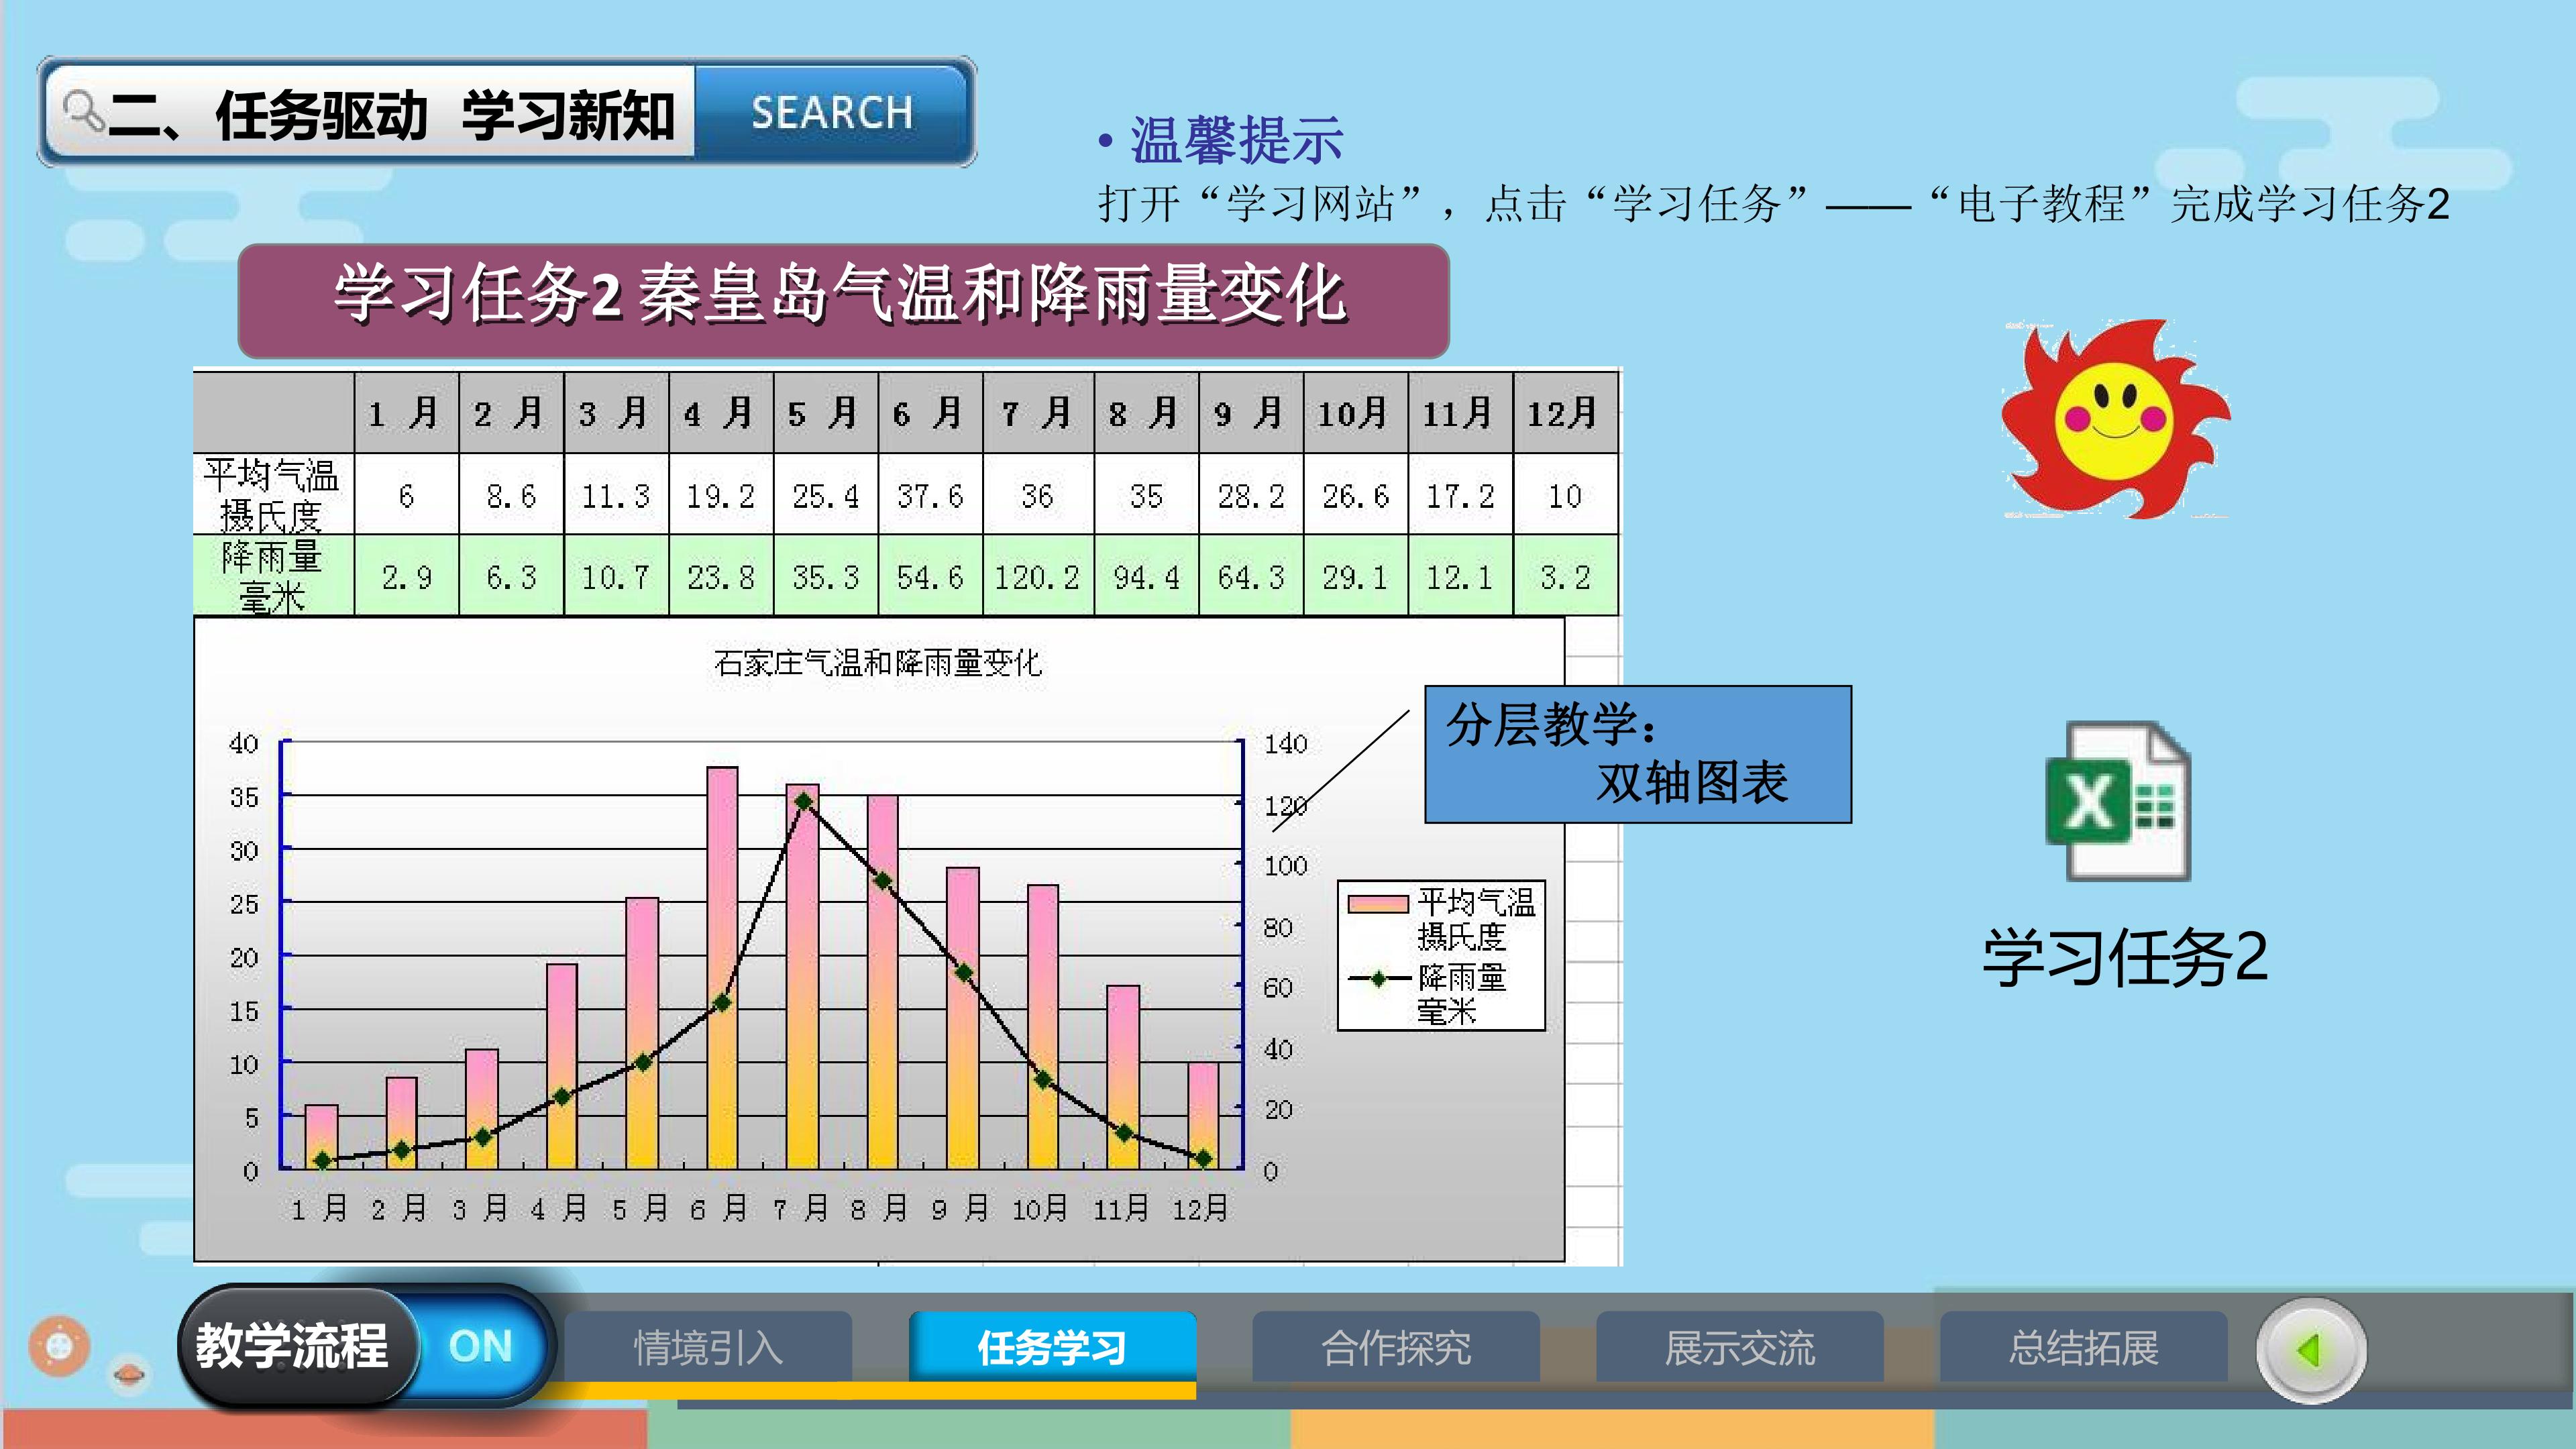This screenshot has width=2576, height=1449.
Task: Click the orange planet icon at bottom-left
Action: 59,1344
